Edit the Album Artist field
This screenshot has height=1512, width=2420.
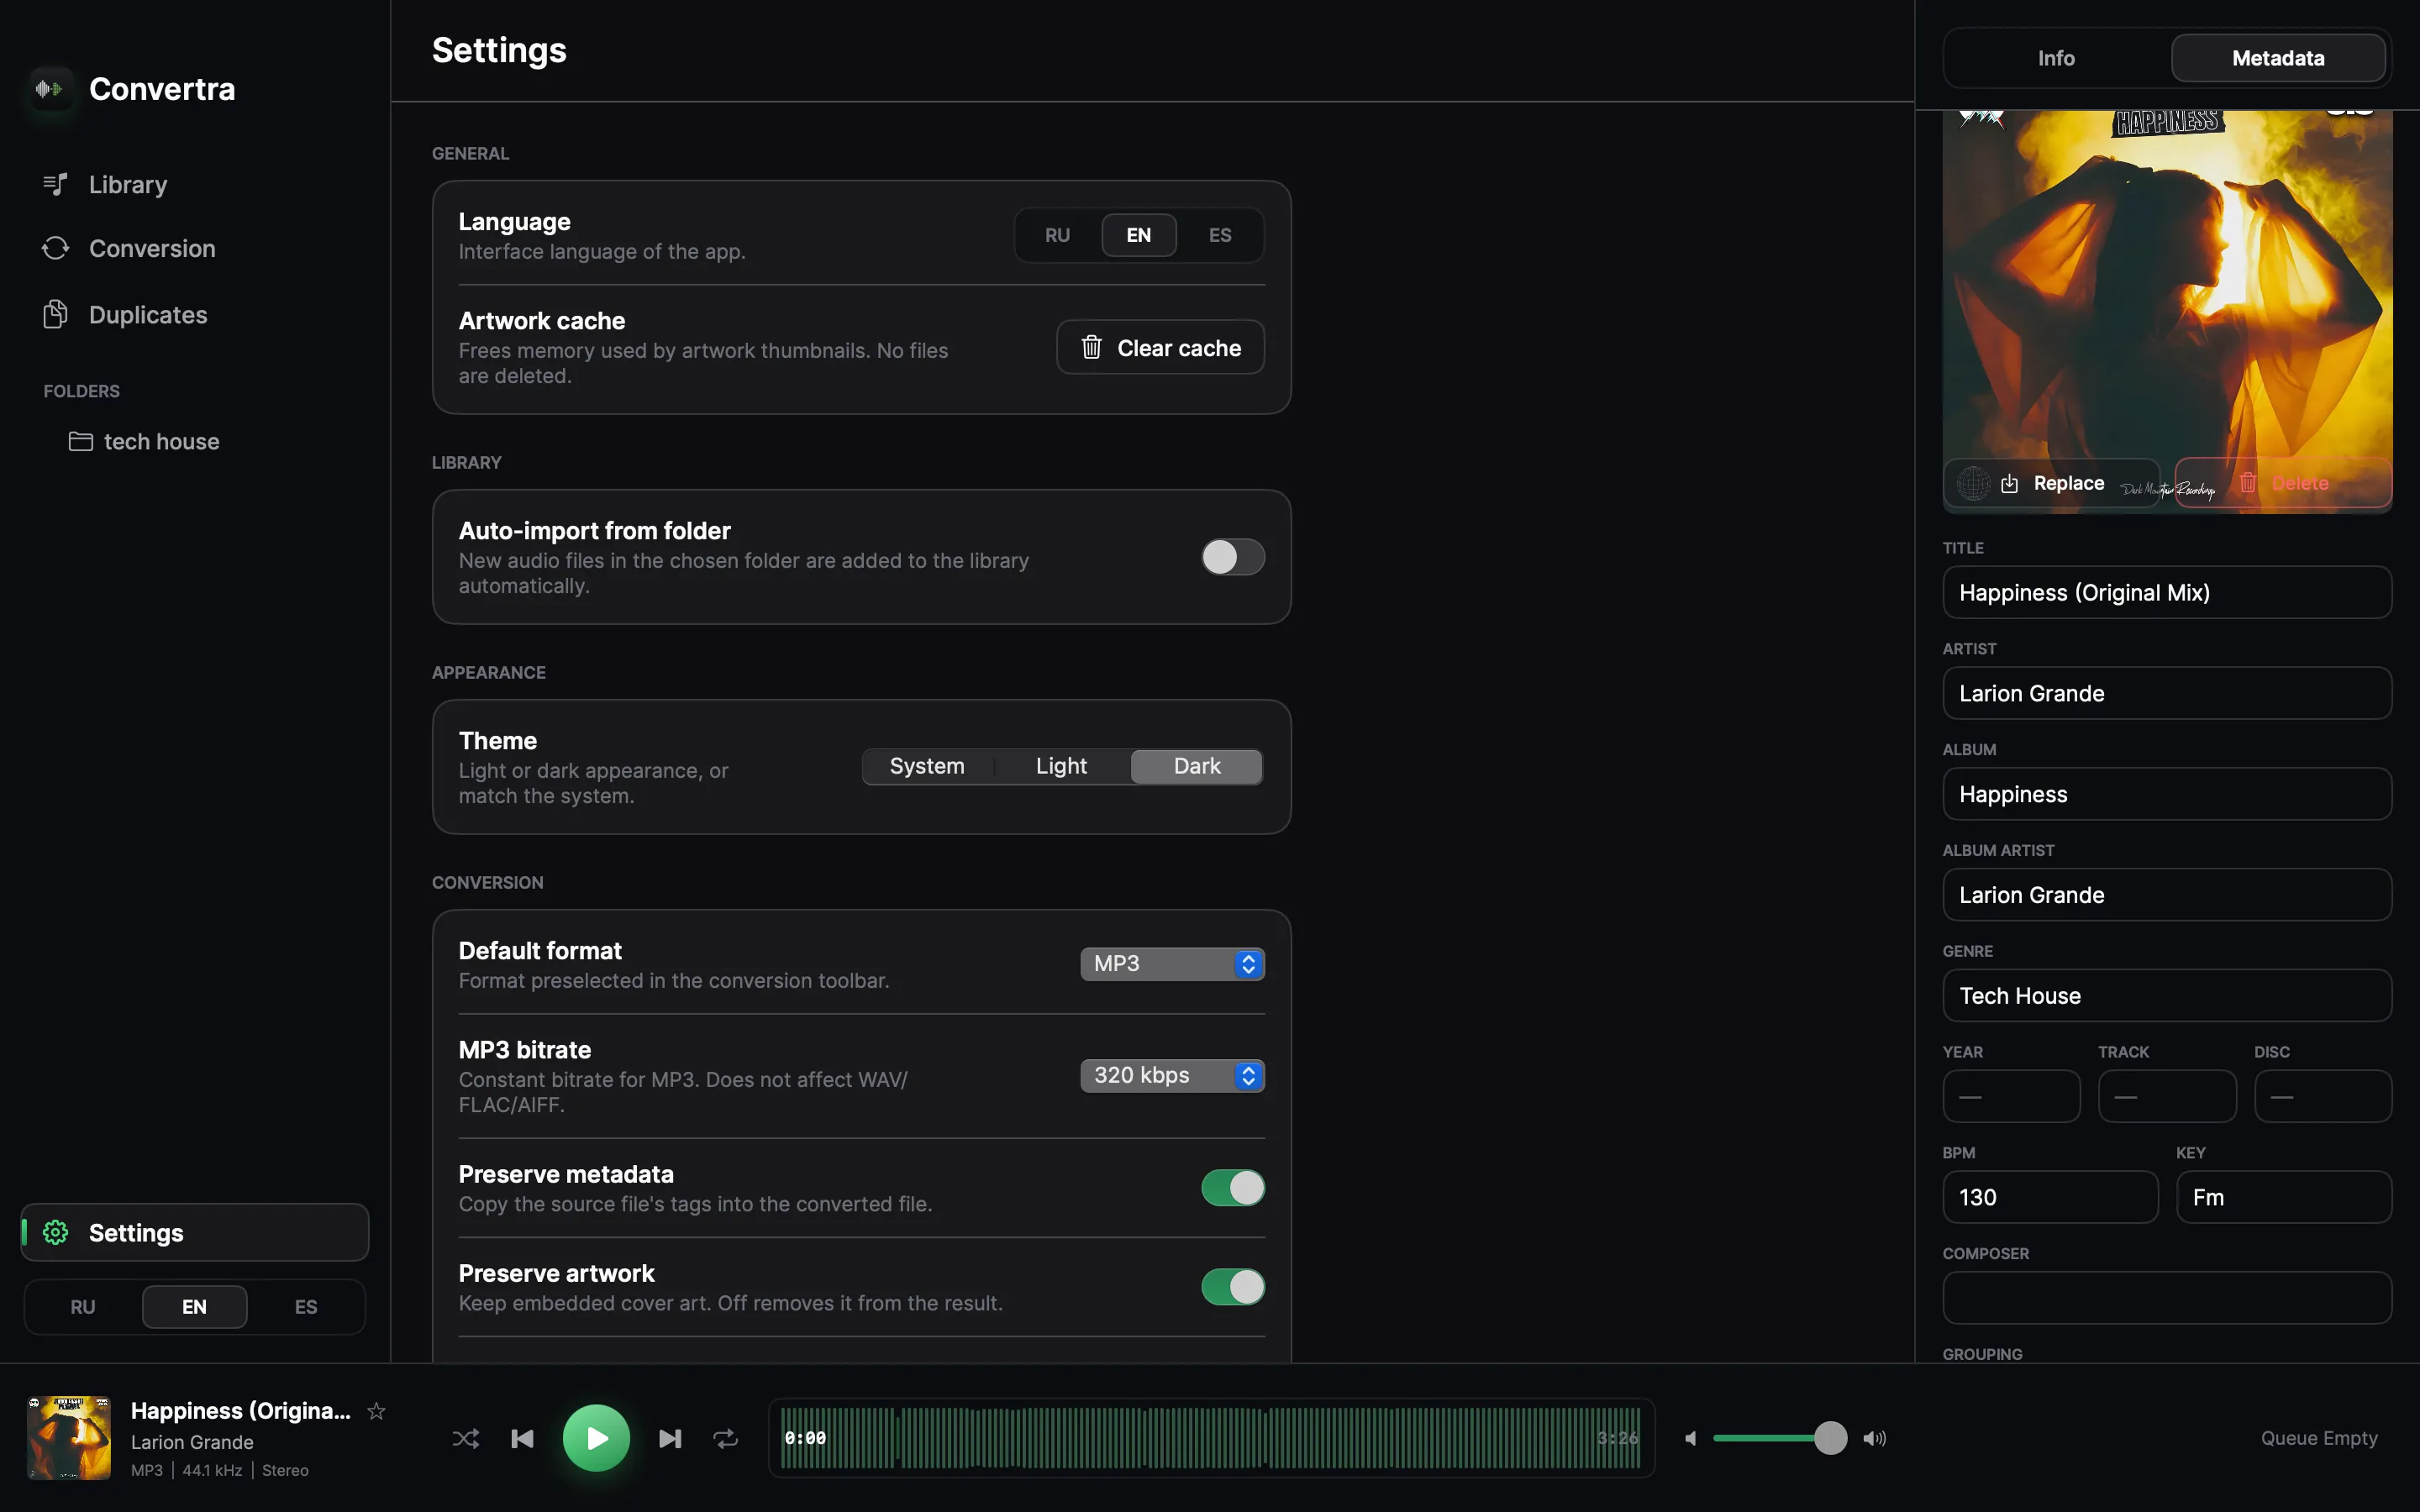tap(2167, 895)
